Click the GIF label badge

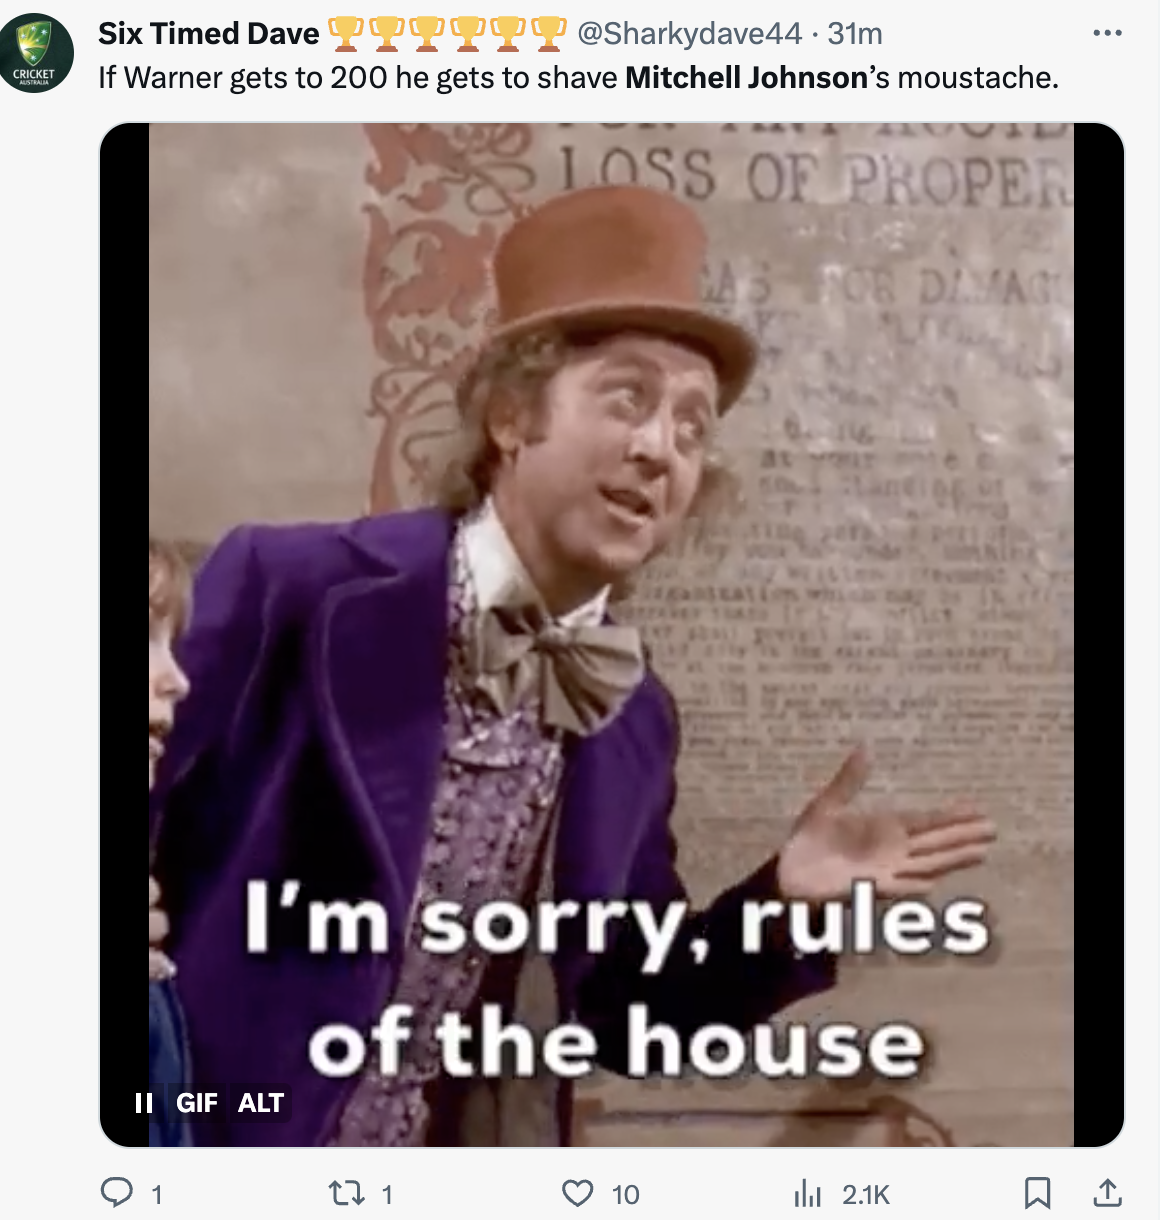(x=196, y=1103)
